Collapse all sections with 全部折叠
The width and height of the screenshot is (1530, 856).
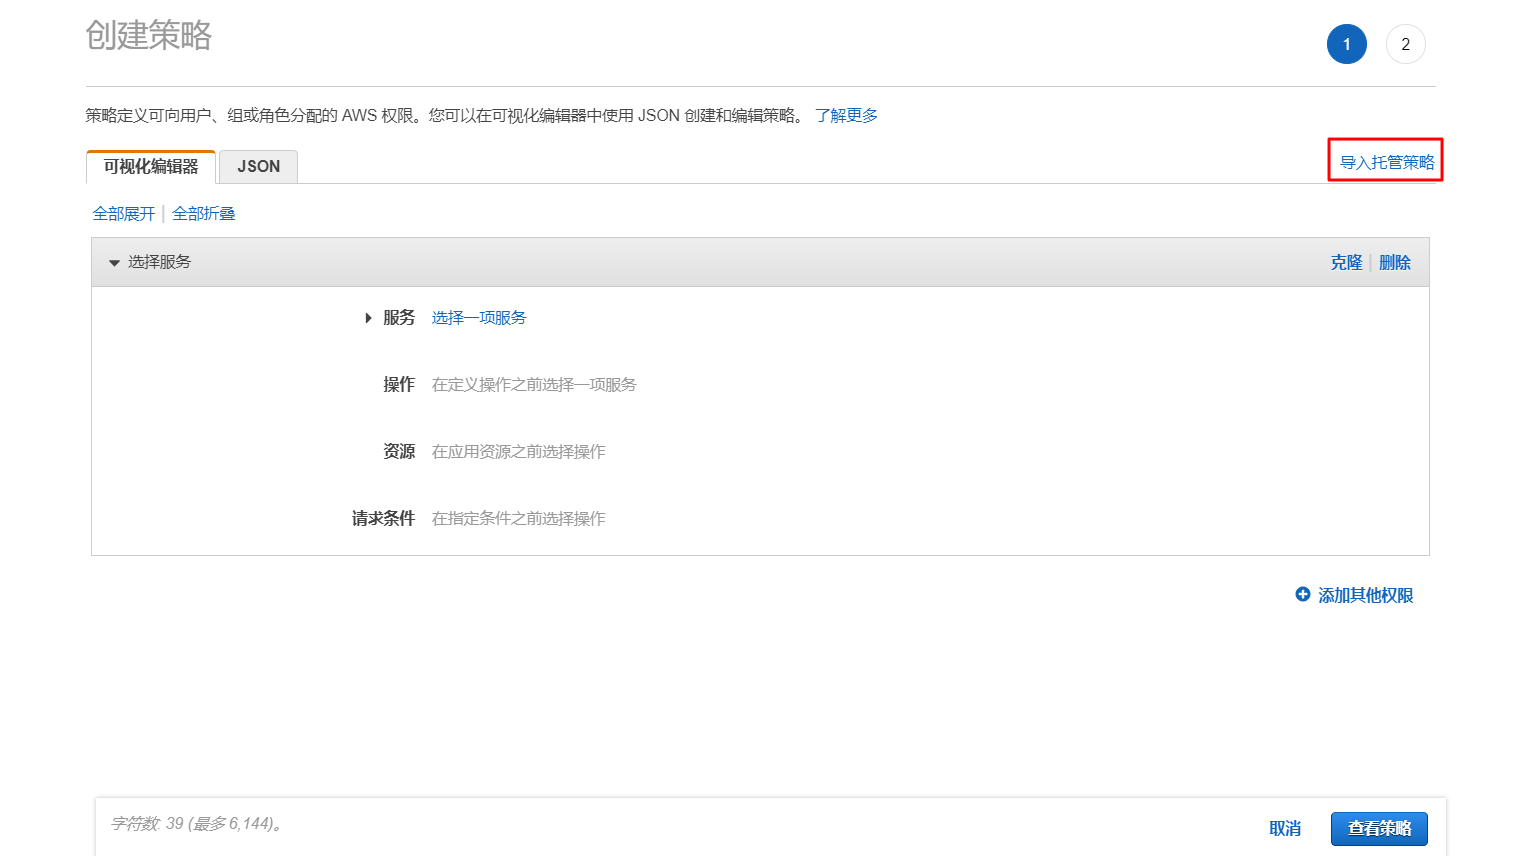[x=204, y=214]
